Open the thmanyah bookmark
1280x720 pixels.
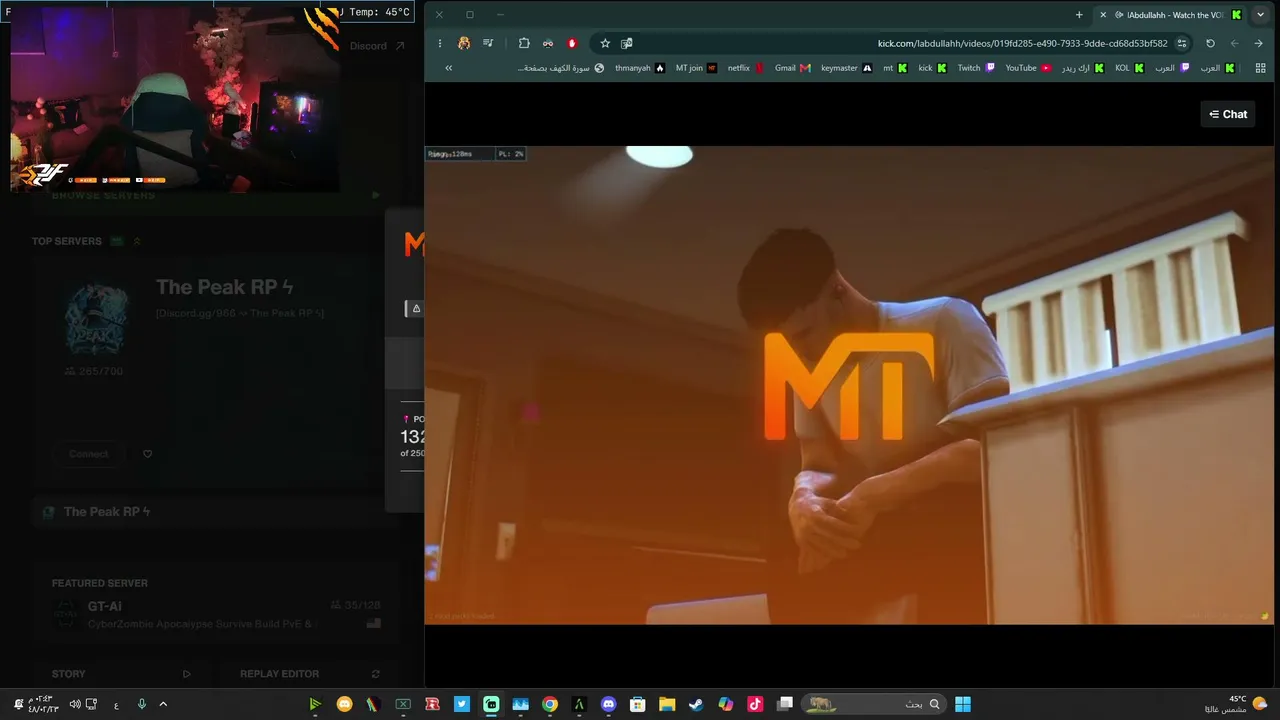click(640, 68)
